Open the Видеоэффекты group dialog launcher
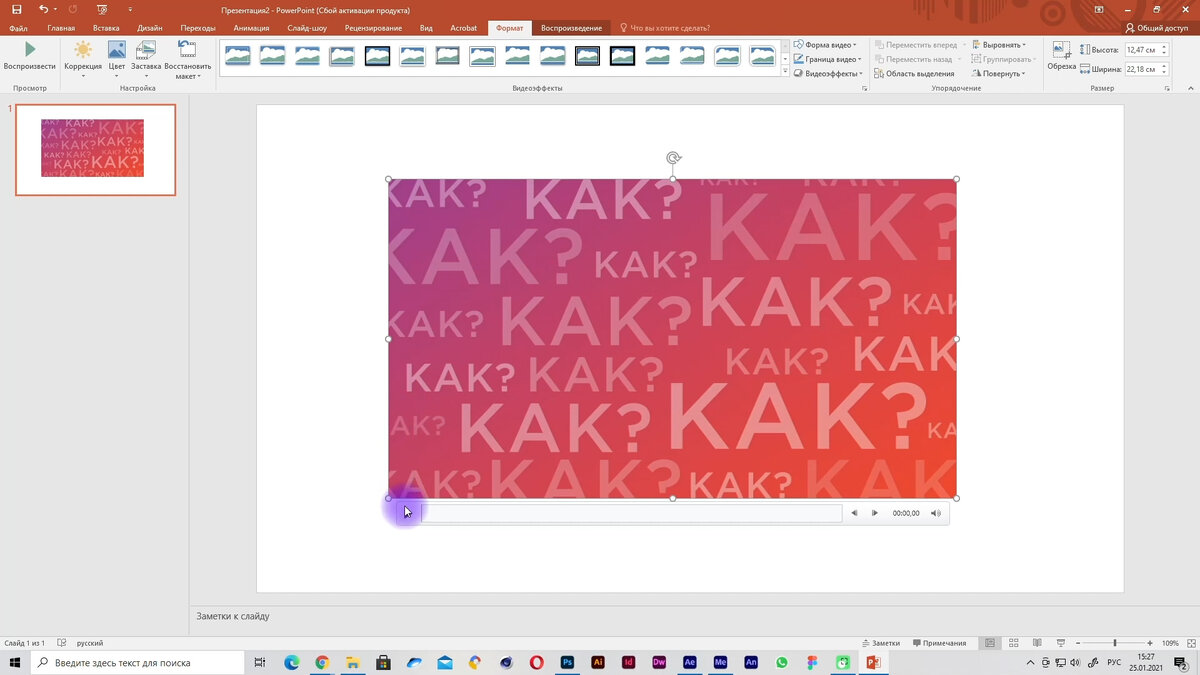The height and width of the screenshot is (675, 1200). [864, 88]
